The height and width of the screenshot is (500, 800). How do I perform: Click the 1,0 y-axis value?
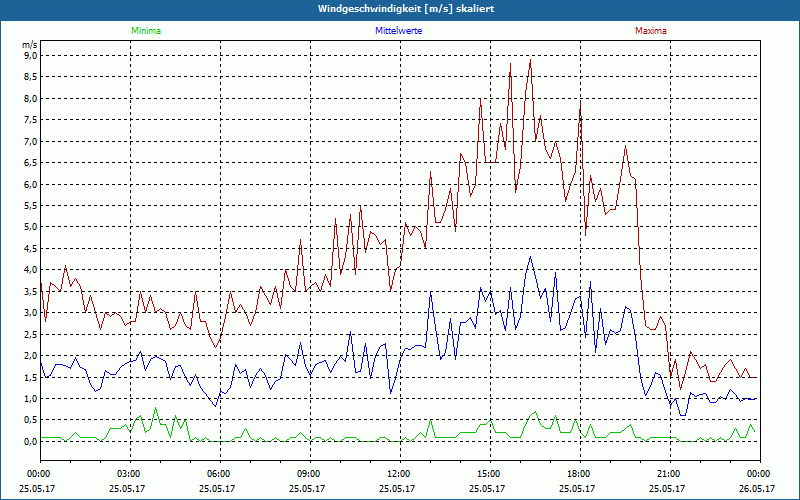[31, 398]
